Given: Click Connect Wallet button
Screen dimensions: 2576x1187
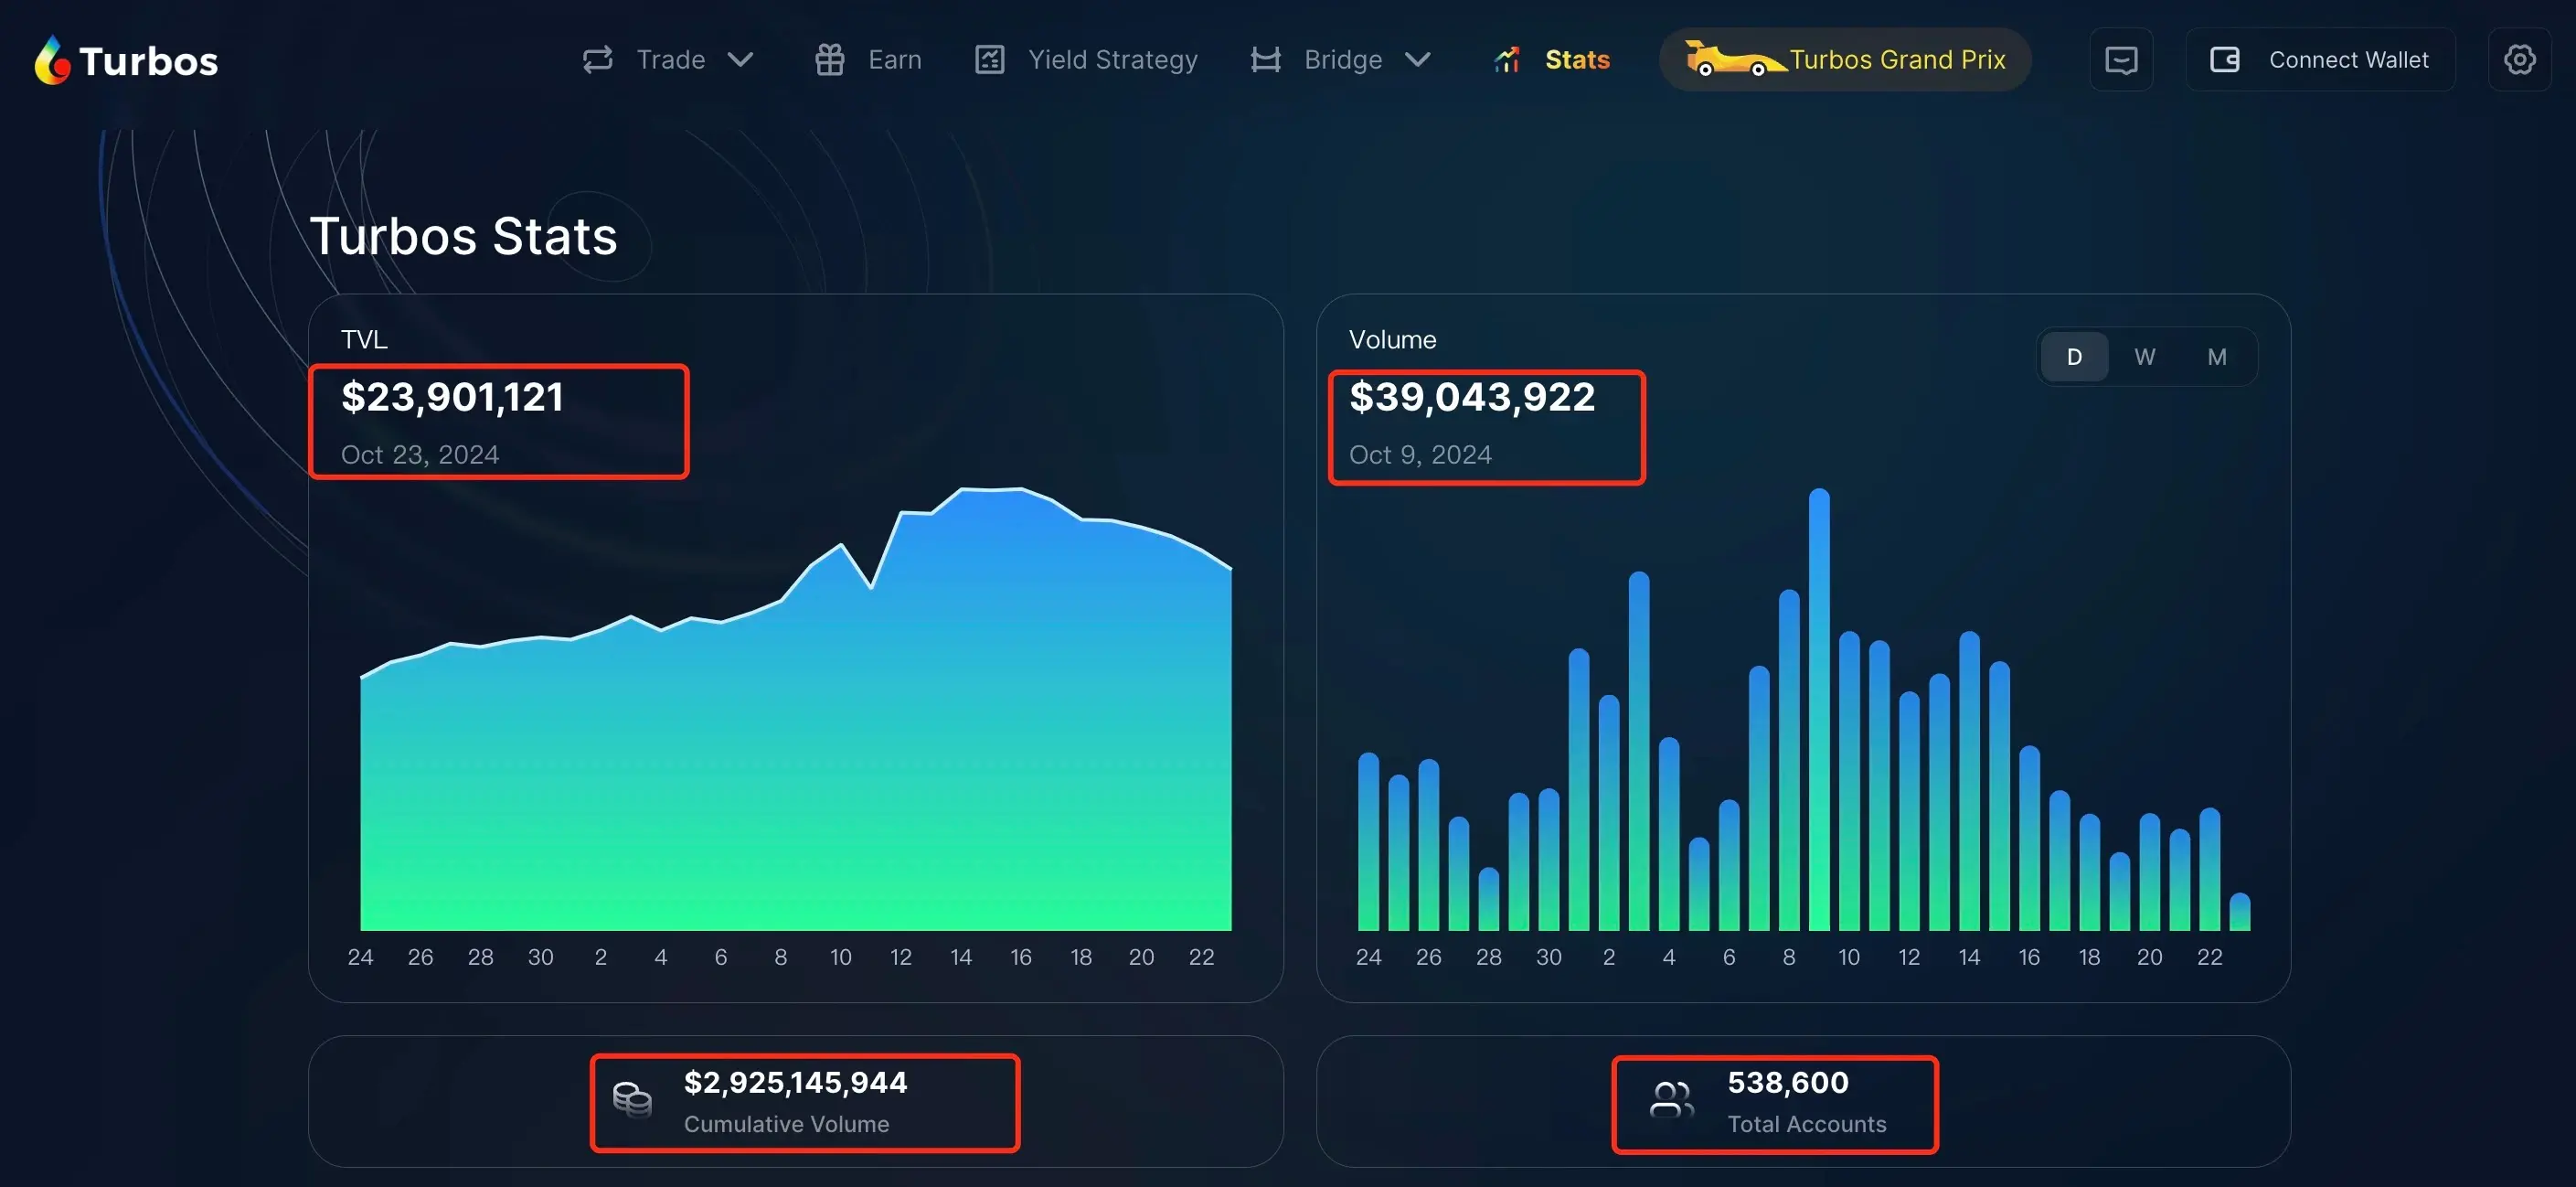Looking at the screenshot, I should (x=2320, y=60).
